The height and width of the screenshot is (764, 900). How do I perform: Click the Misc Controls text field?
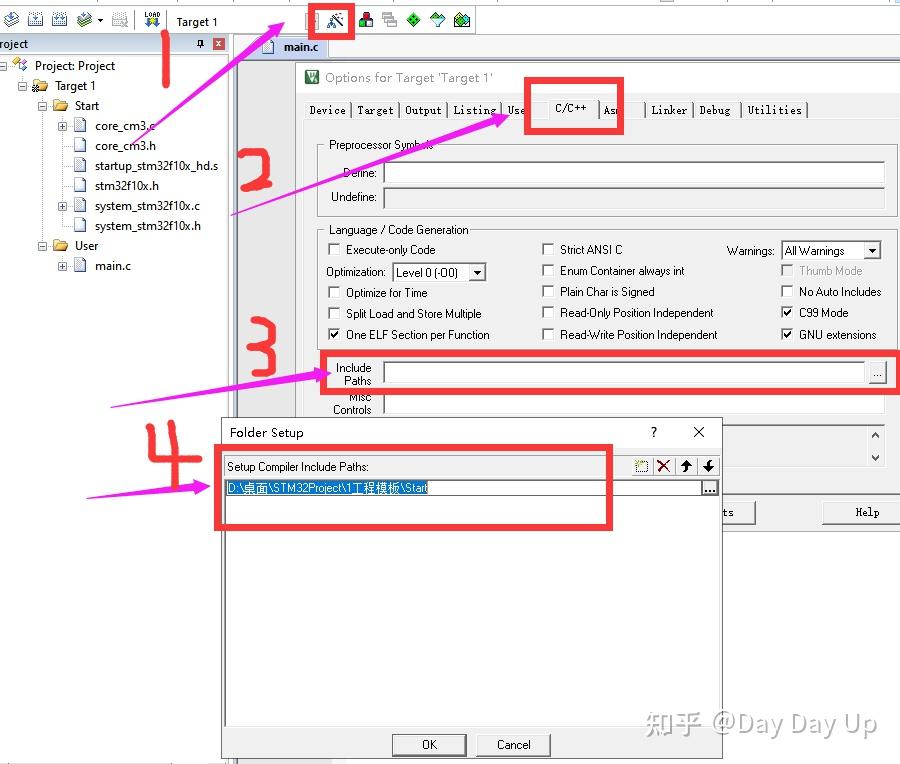(x=634, y=404)
